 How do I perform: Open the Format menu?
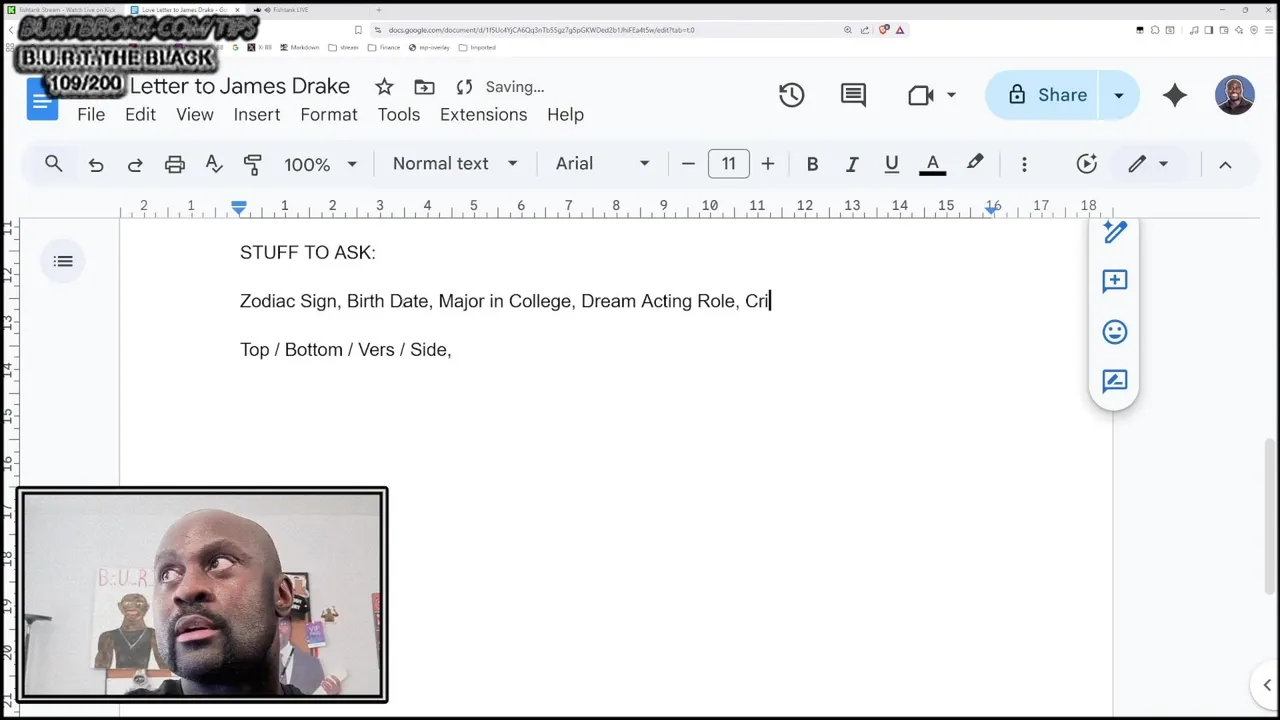click(x=329, y=114)
